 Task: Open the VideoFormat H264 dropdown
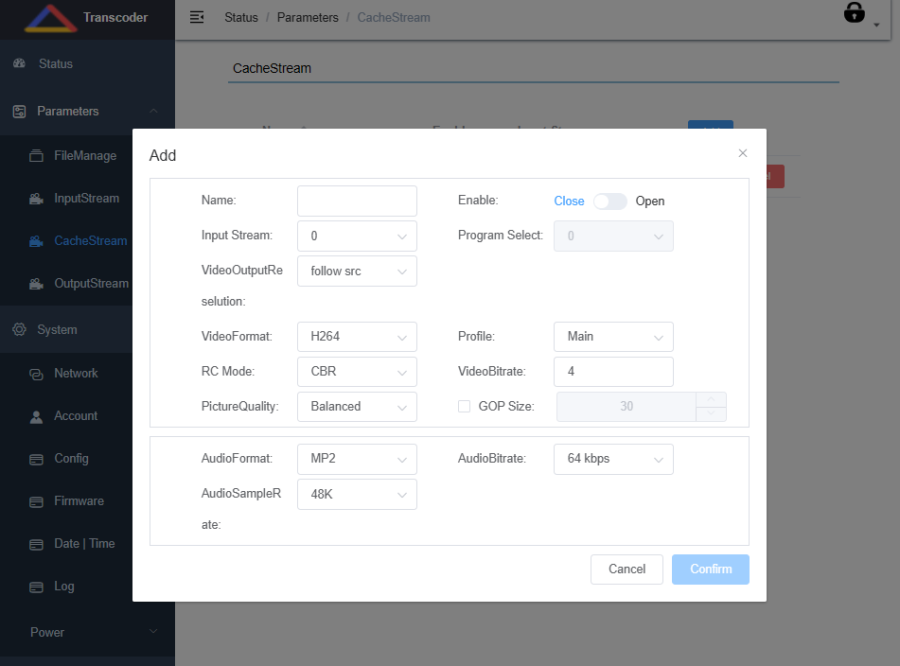coord(356,337)
